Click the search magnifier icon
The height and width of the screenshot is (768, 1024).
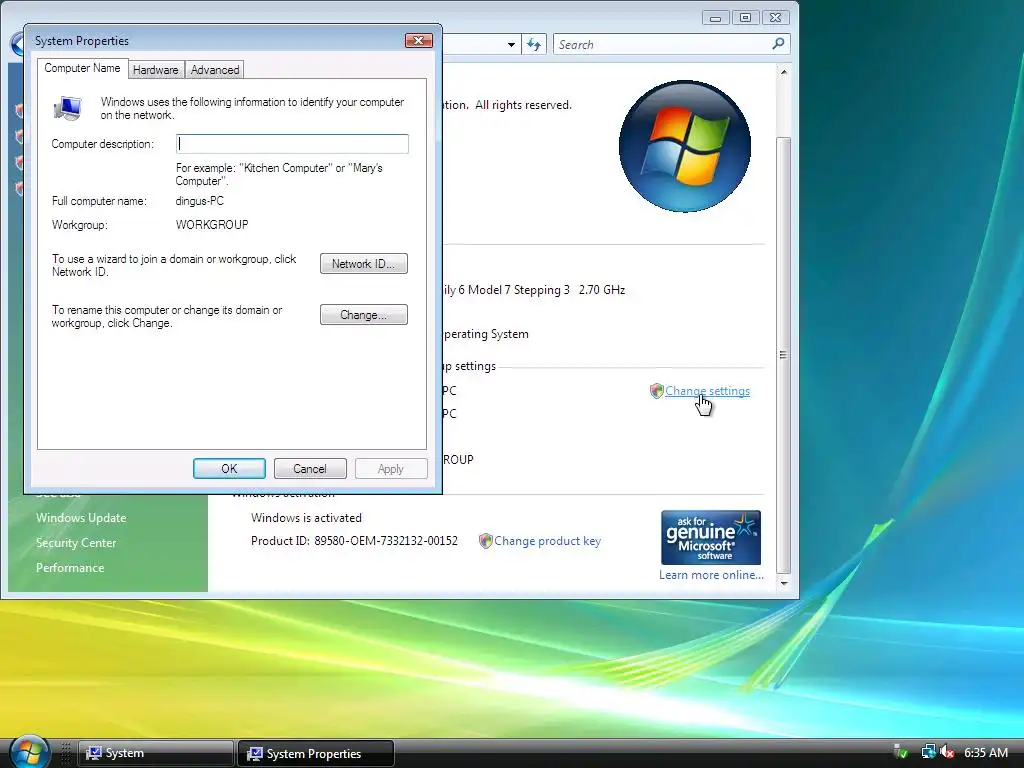(x=778, y=44)
